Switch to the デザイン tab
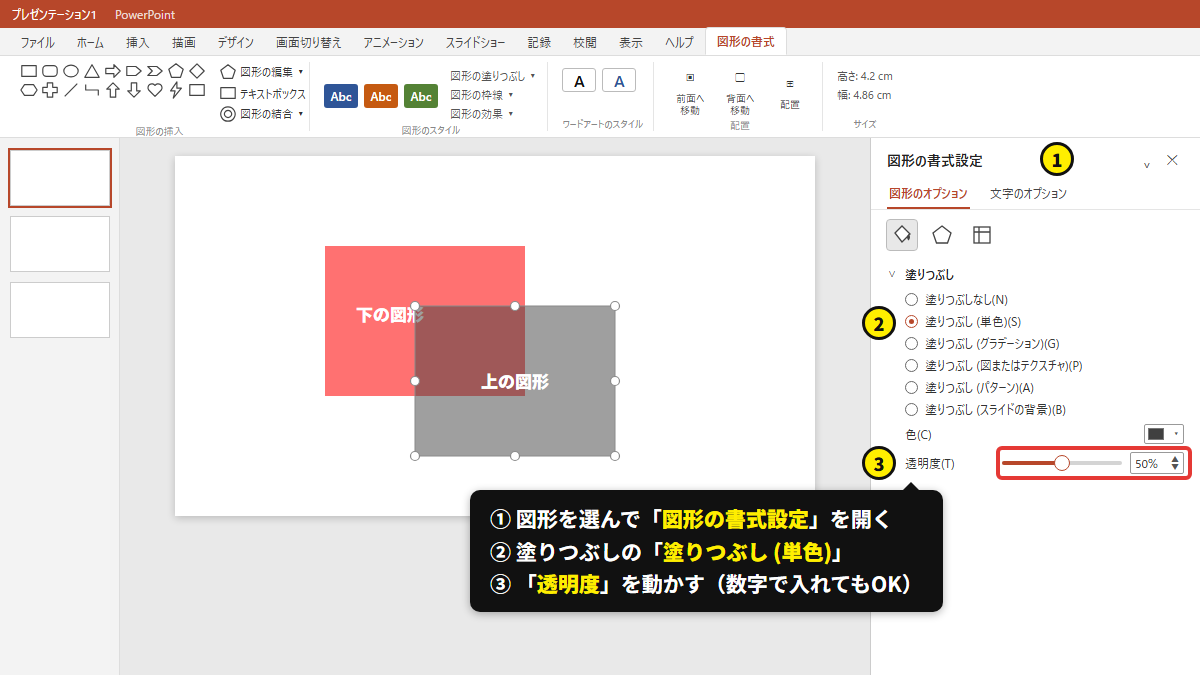 (x=236, y=43)
